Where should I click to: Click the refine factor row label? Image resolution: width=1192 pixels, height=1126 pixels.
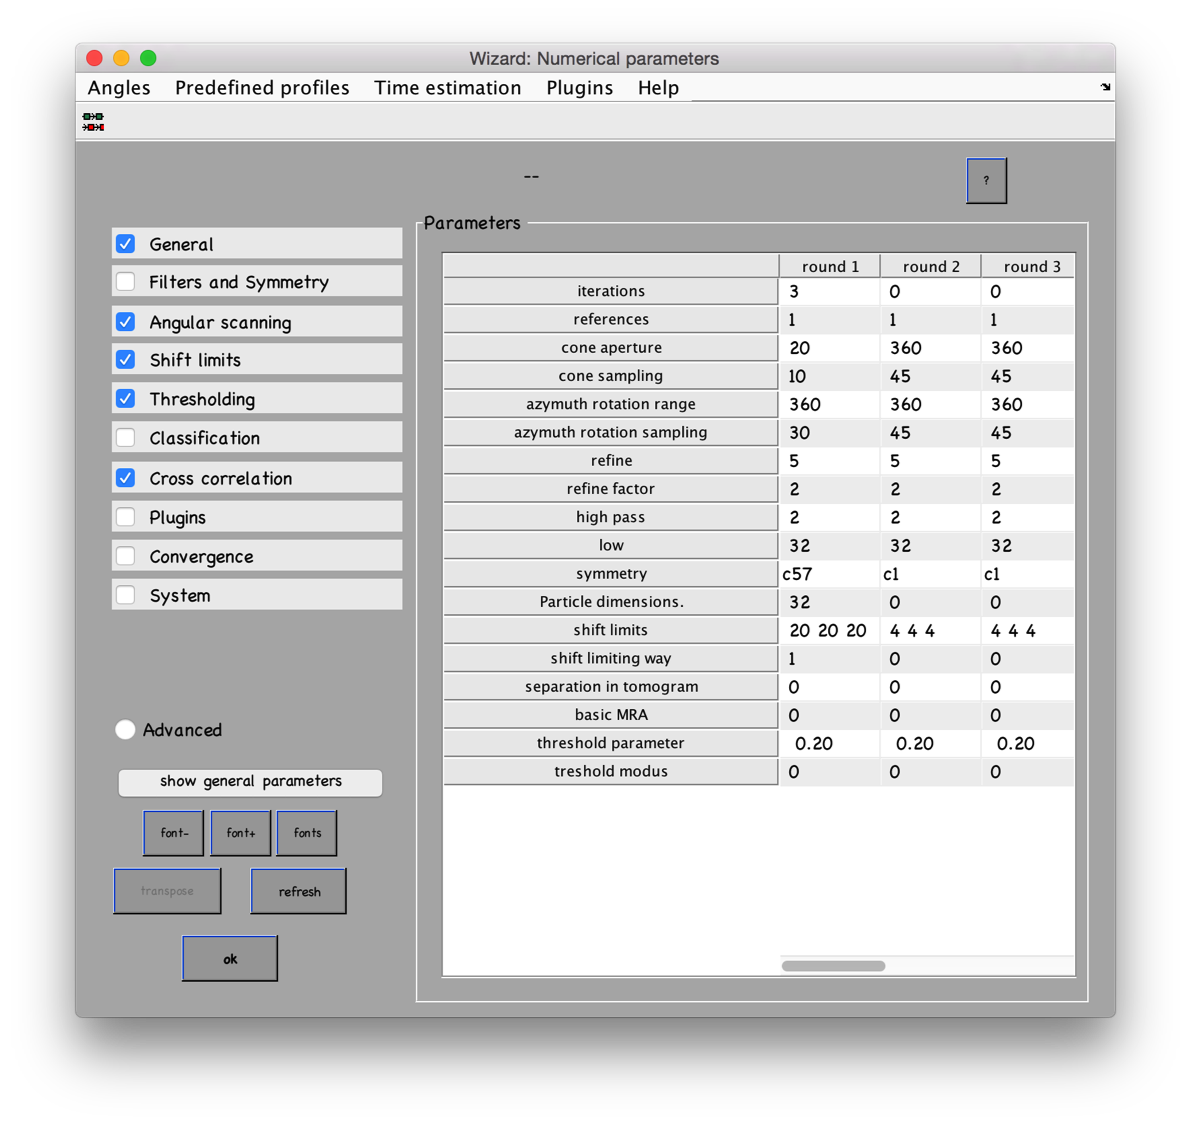tap(610, 488)
